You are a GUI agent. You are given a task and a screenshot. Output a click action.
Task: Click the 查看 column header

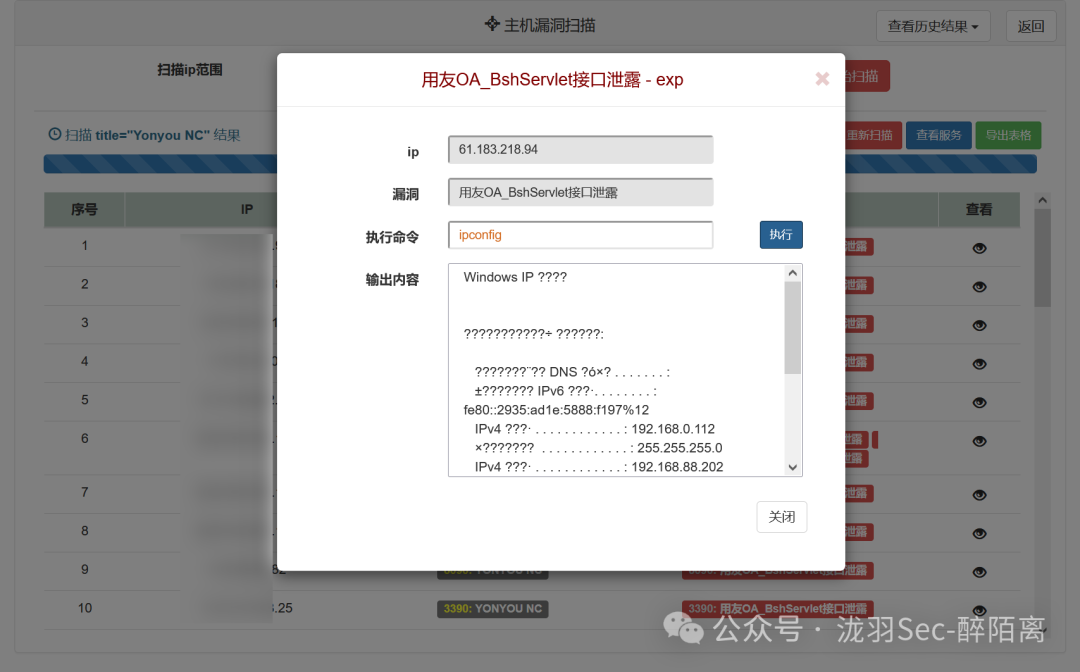tap(979, 209)
